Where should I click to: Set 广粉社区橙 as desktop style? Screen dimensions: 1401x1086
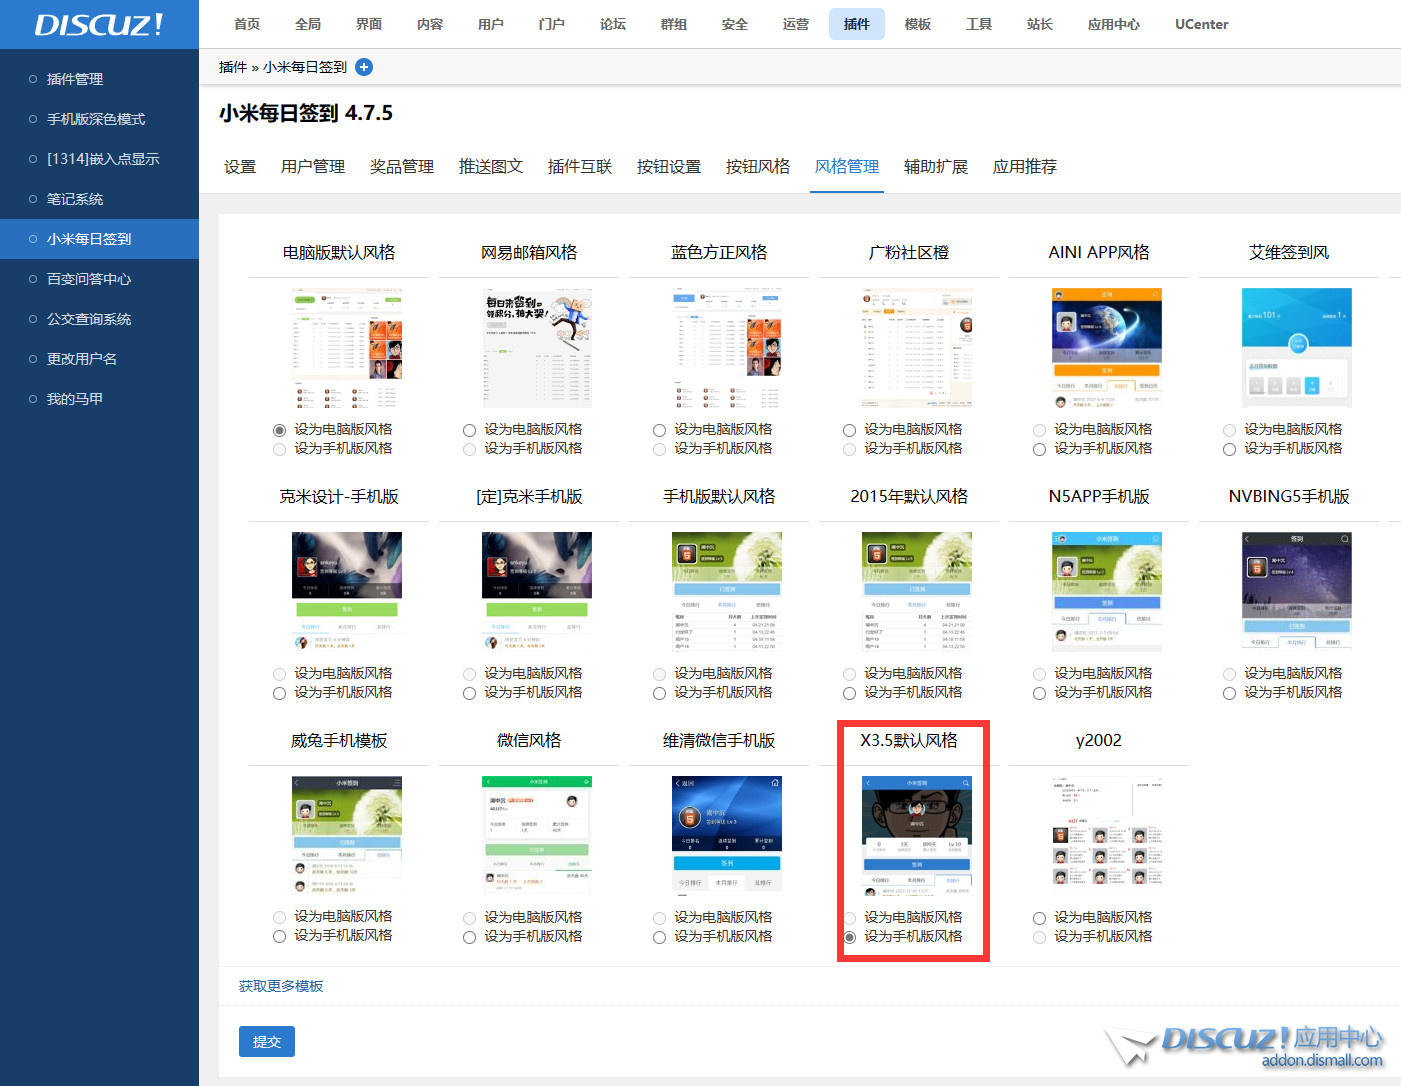pos(849,430)
